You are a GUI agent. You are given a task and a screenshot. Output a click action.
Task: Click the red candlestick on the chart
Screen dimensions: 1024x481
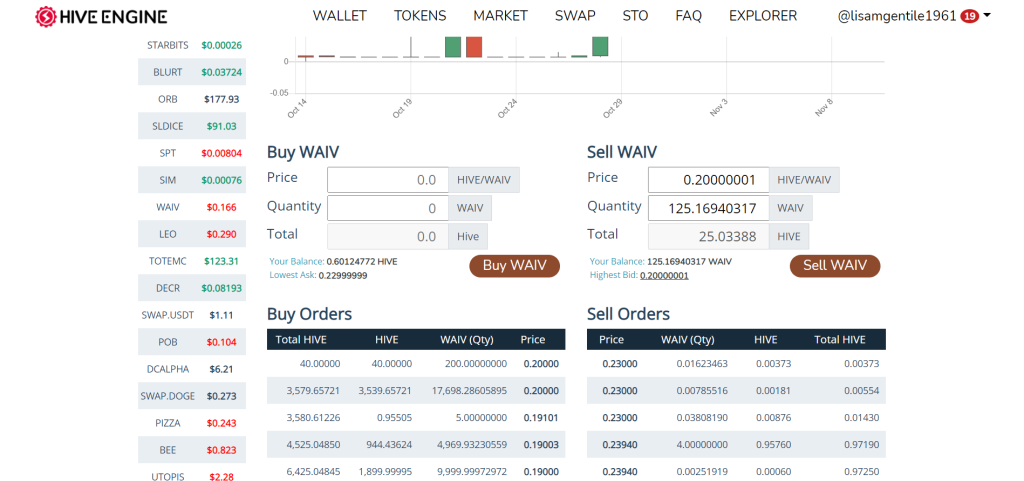474,47
